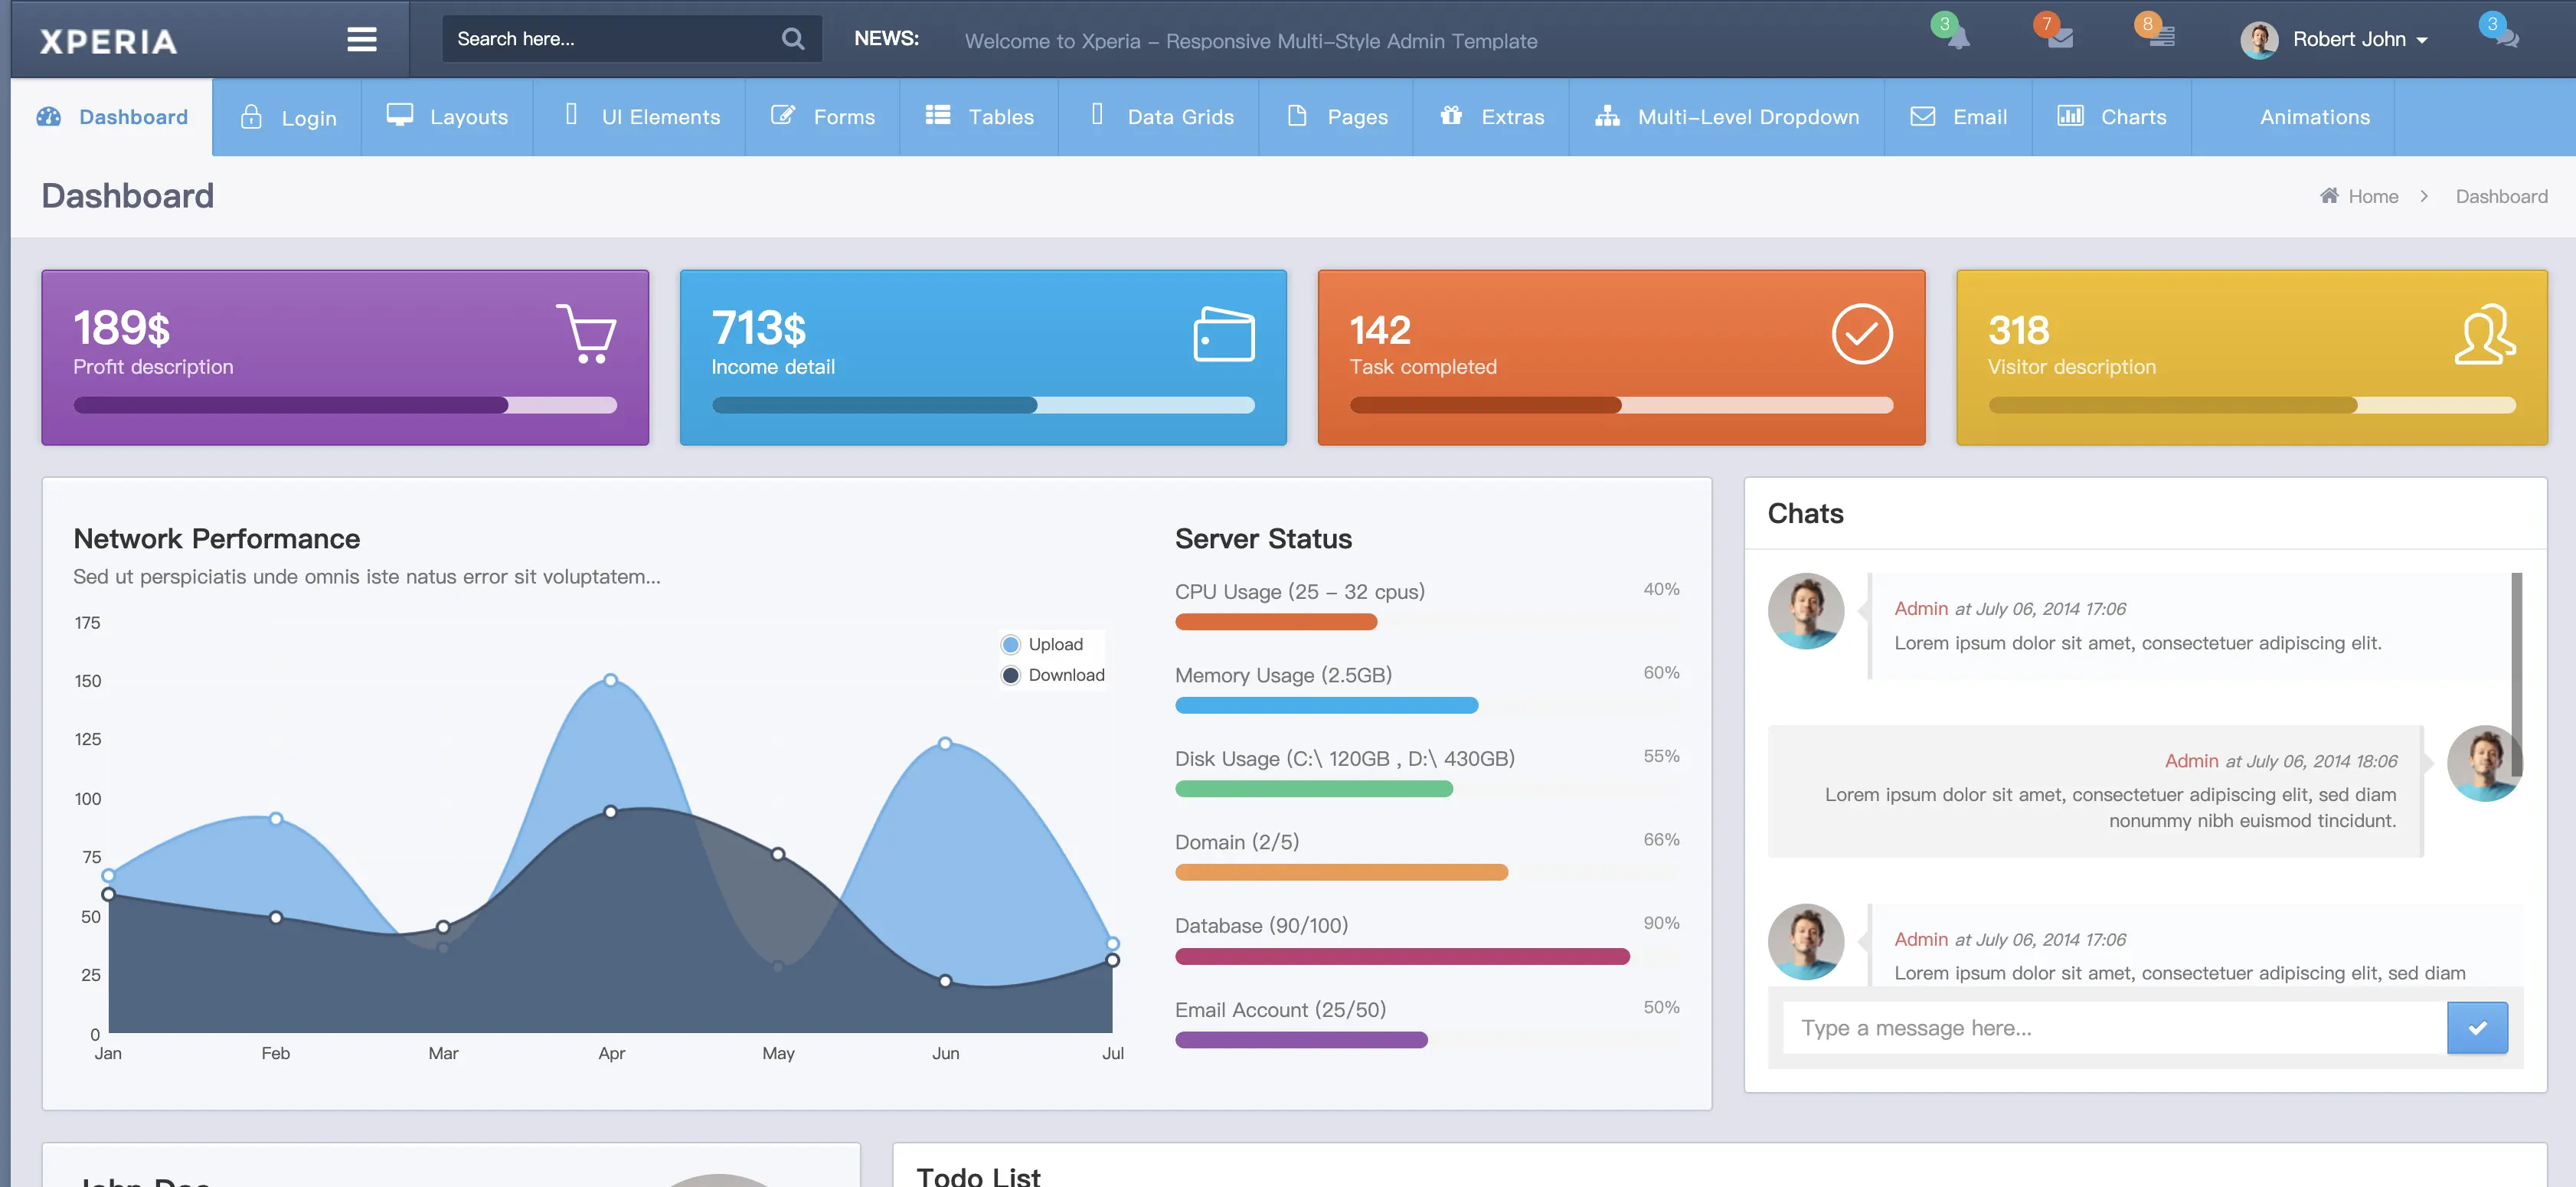This screenshot has height=1187, width=2576.
Task: Click the monitor icon beside Layouts
Action: [x=400, y=115]
